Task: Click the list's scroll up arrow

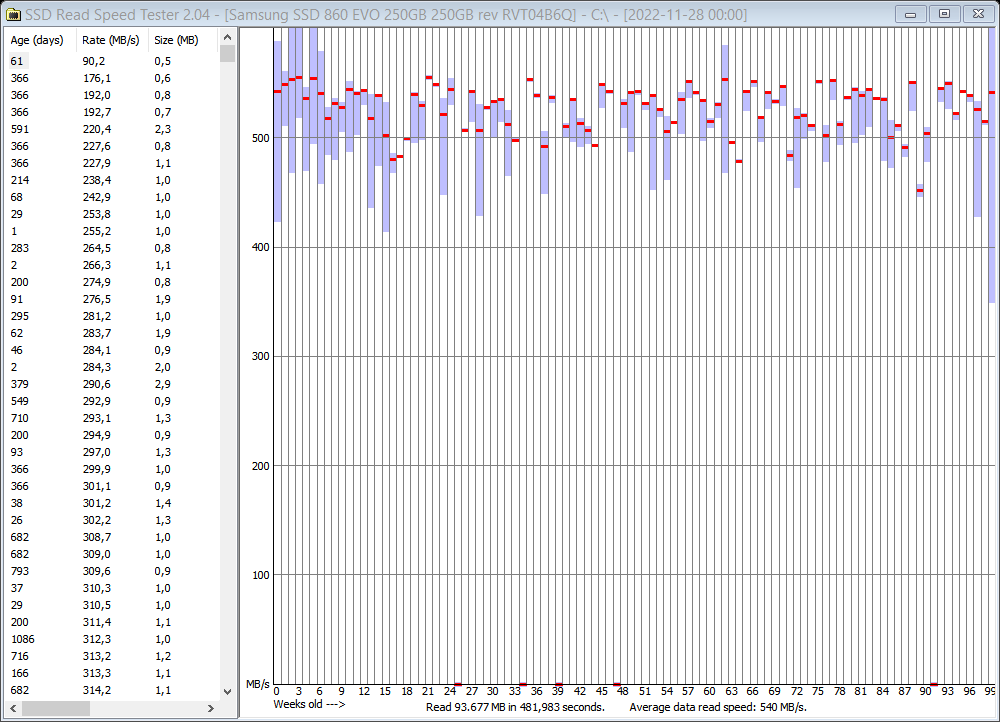Action: (228, 37)
